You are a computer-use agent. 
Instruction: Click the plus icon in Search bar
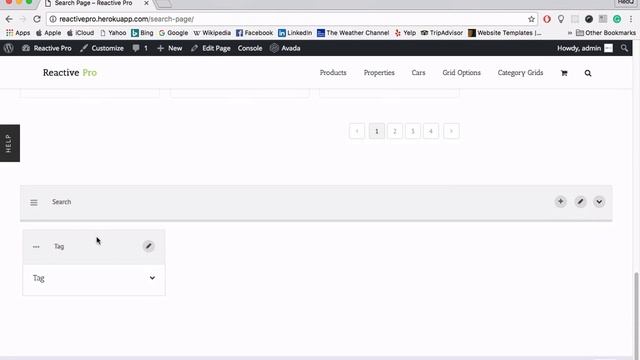pos(560,201)
